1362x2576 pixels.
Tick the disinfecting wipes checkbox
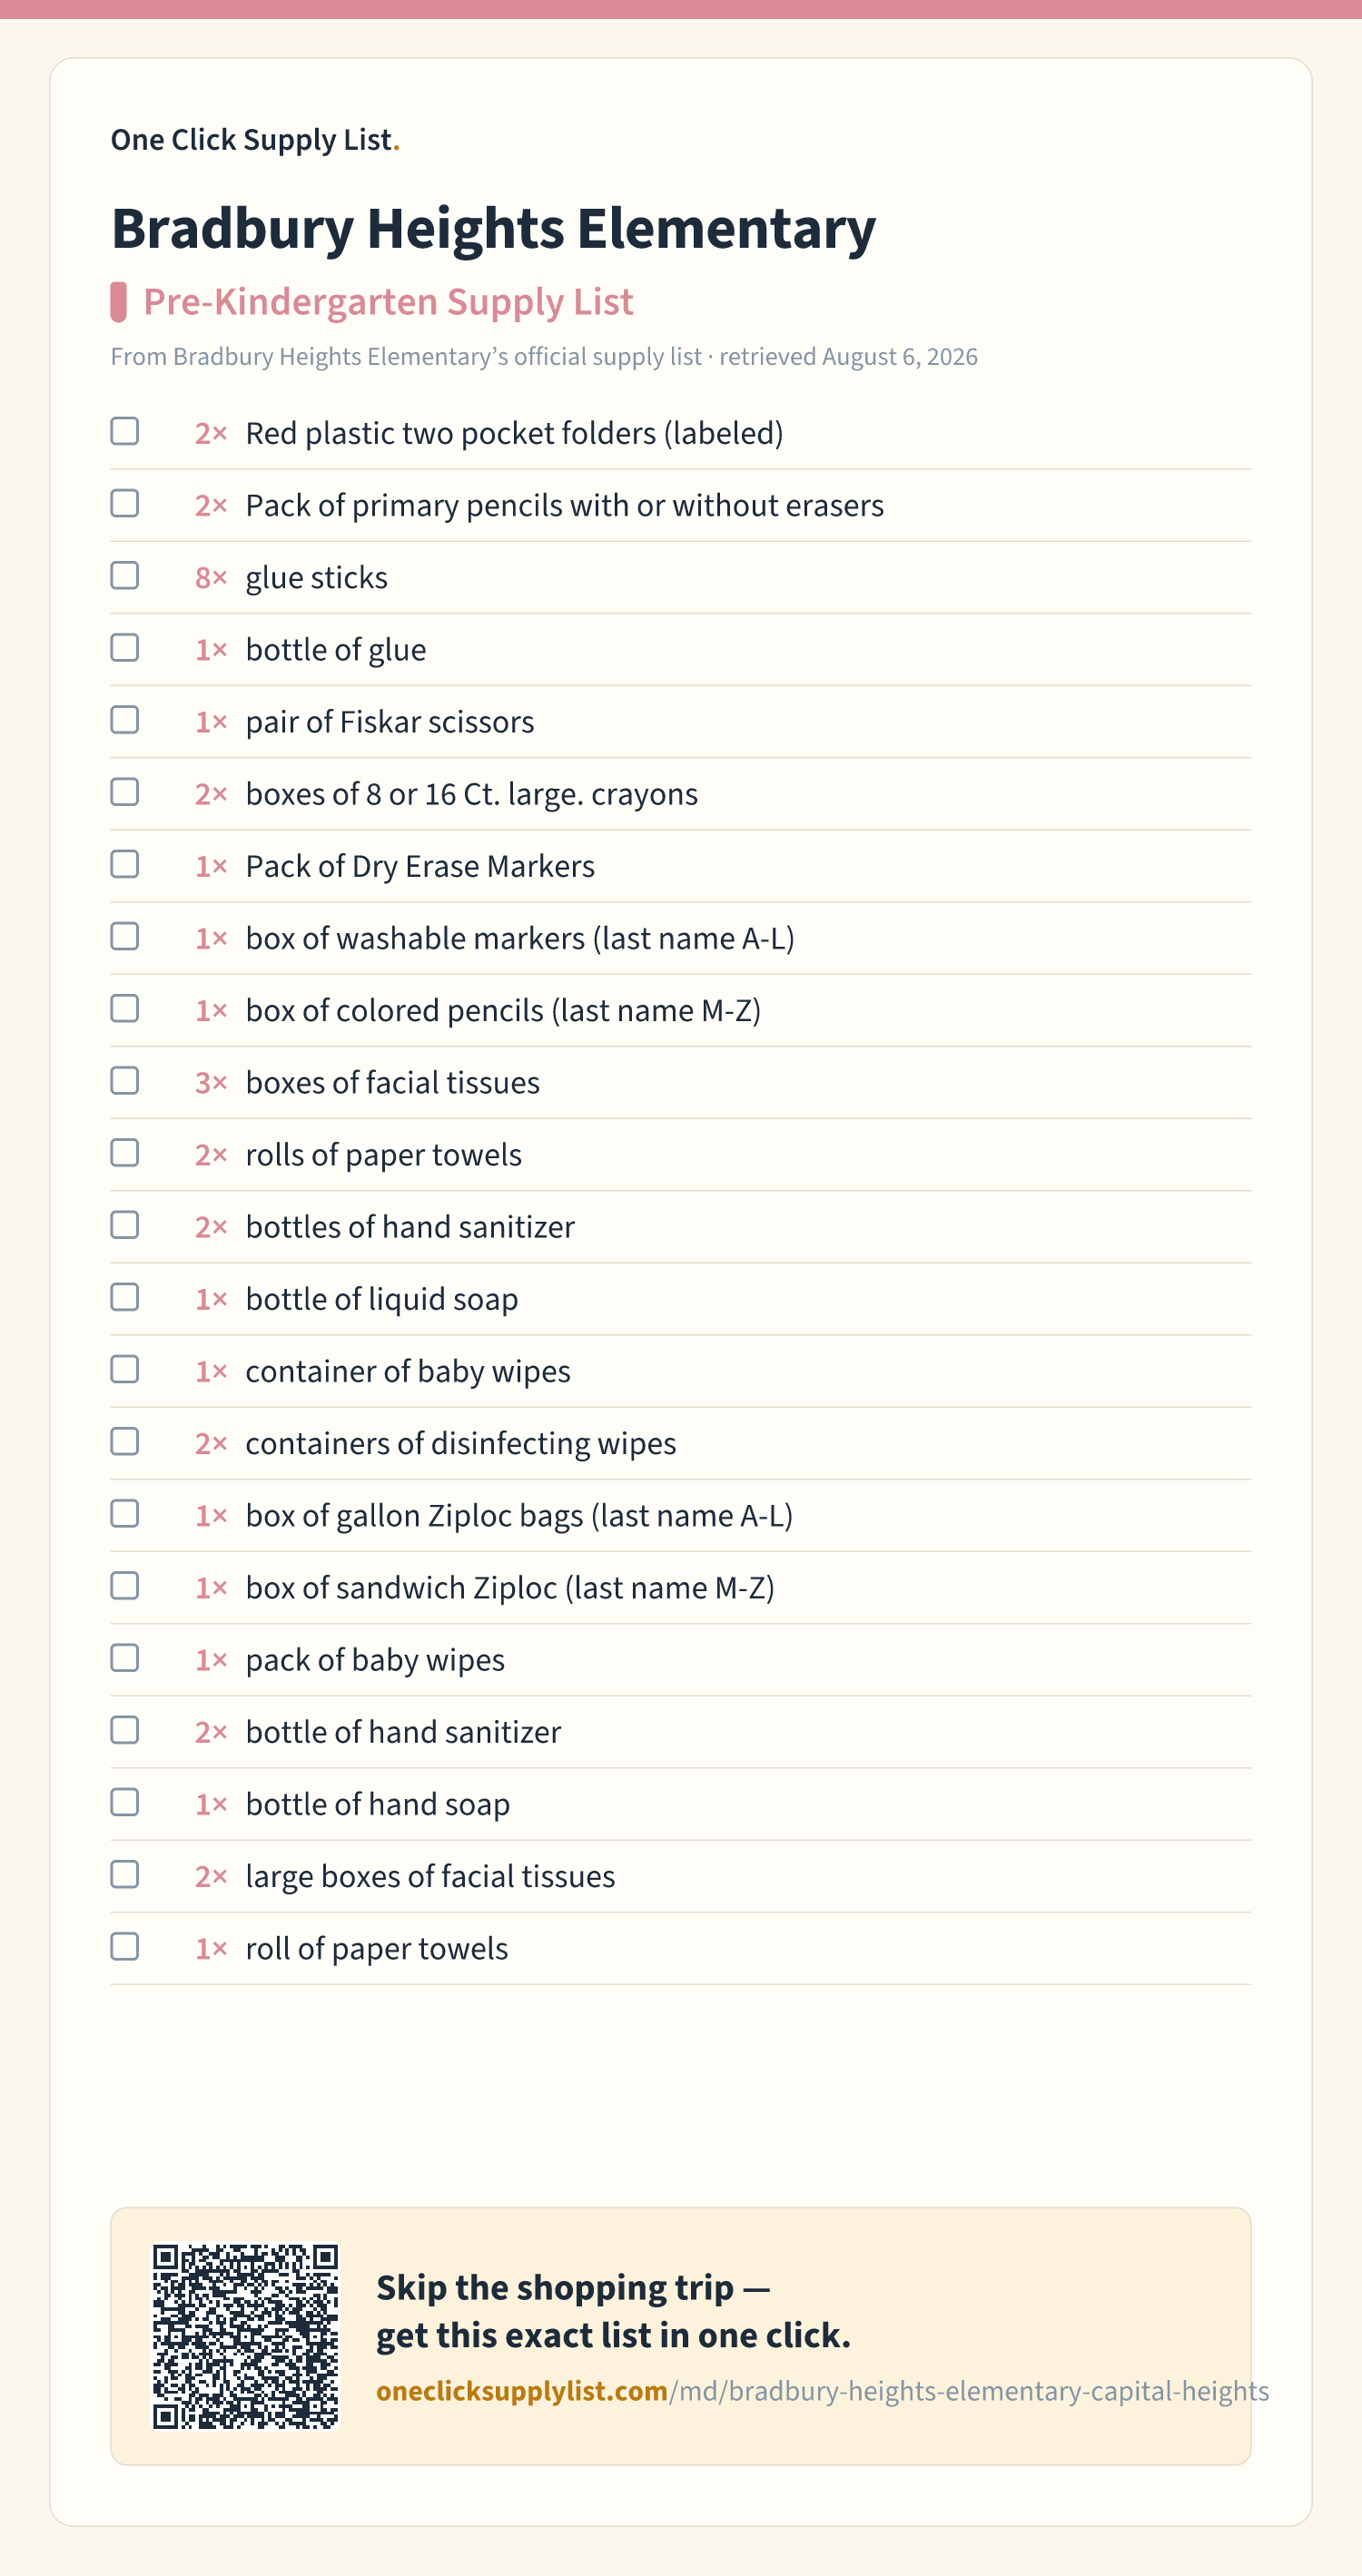125,1441
